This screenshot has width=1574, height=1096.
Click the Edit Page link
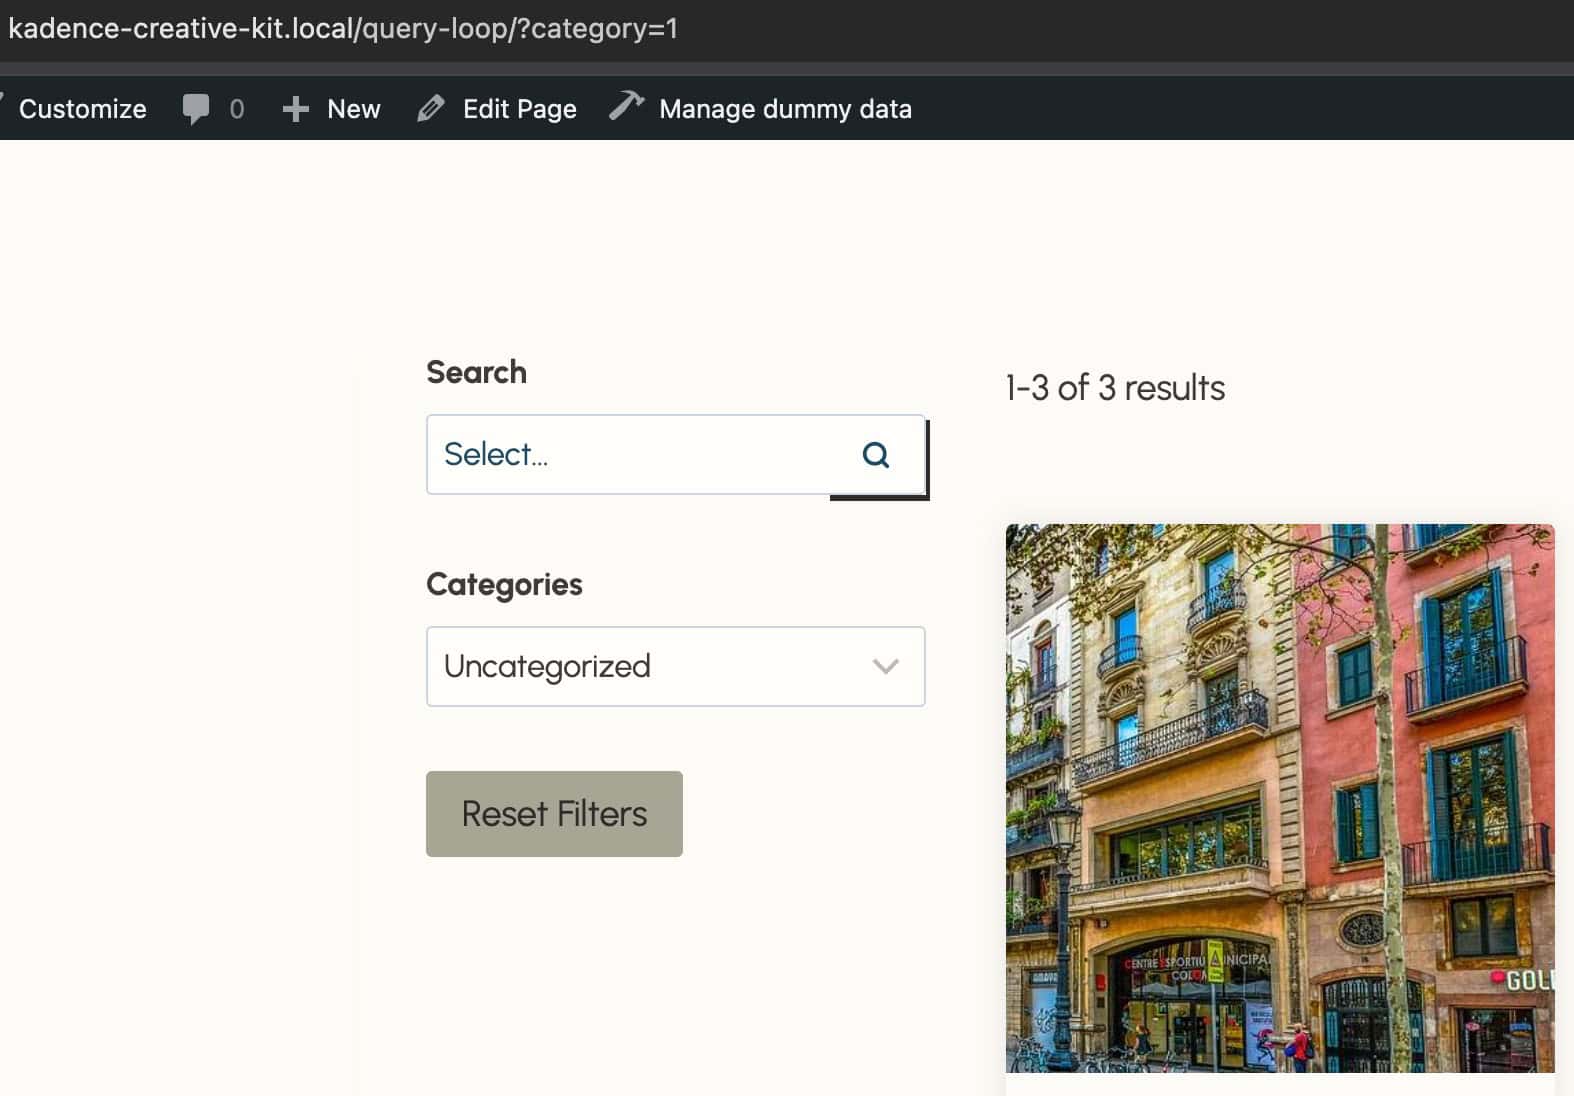519,109
